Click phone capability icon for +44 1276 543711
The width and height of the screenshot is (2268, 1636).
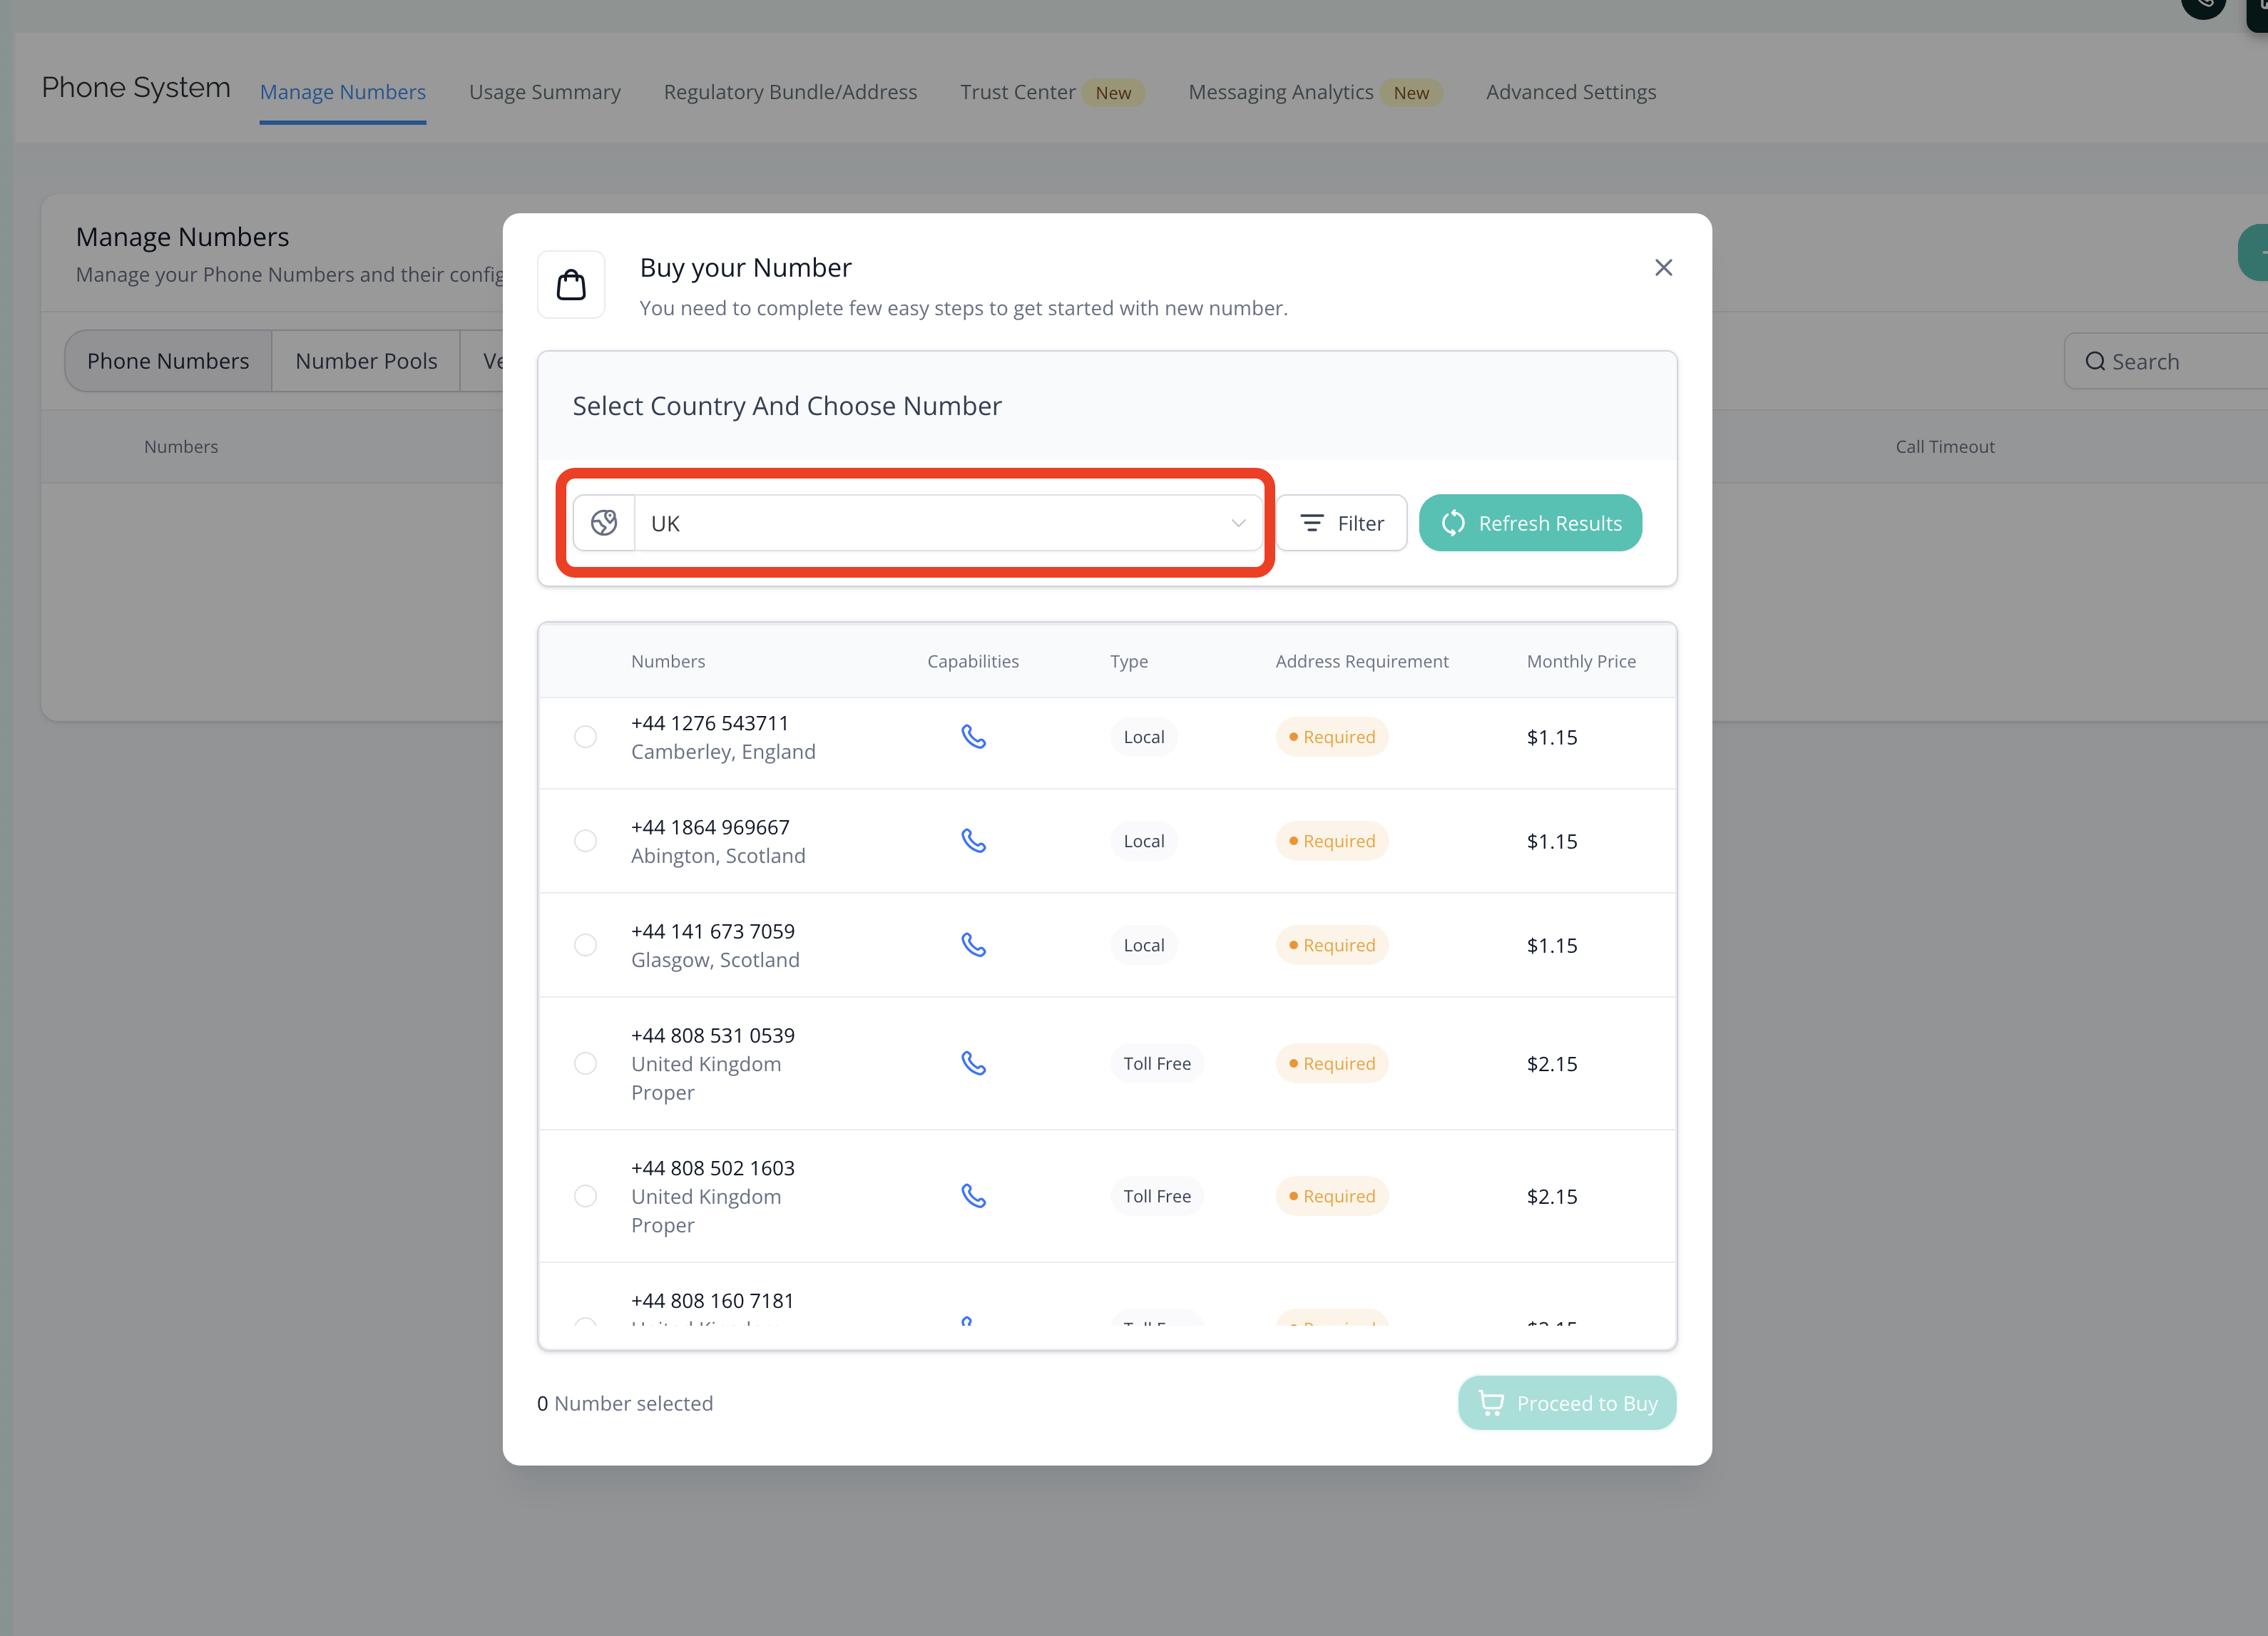(x=973, y=737)
